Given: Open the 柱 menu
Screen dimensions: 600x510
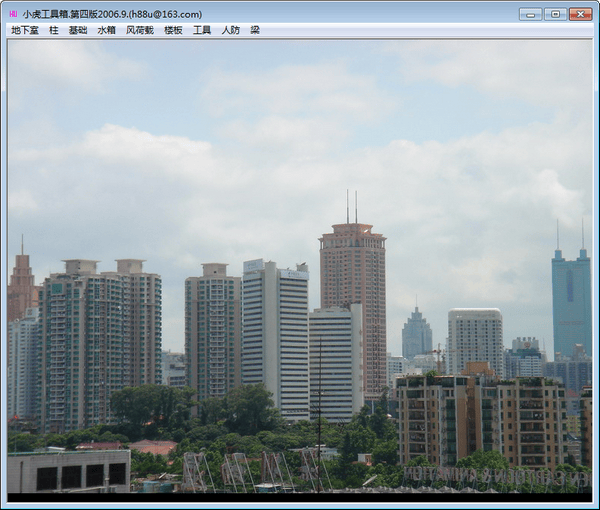Looking at the screenshot, I should click(54, 30).
